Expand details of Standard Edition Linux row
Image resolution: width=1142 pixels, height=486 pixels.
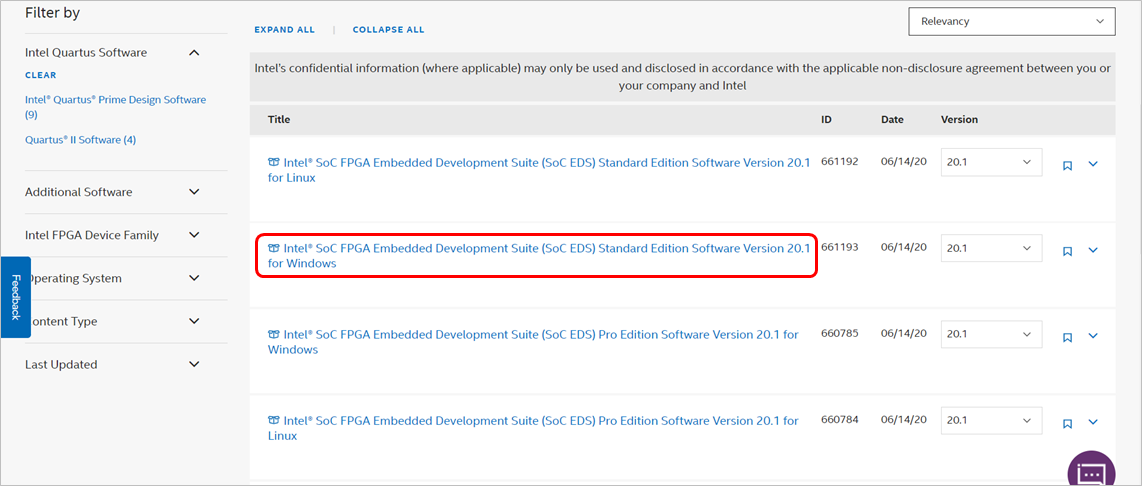[x=1092, y=165]
